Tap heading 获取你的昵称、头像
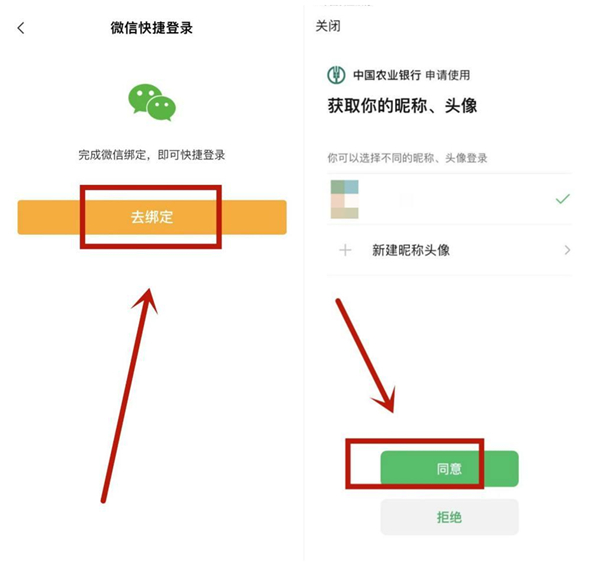The height and width of the screenshot is (565, 600). tap(402, 106)
